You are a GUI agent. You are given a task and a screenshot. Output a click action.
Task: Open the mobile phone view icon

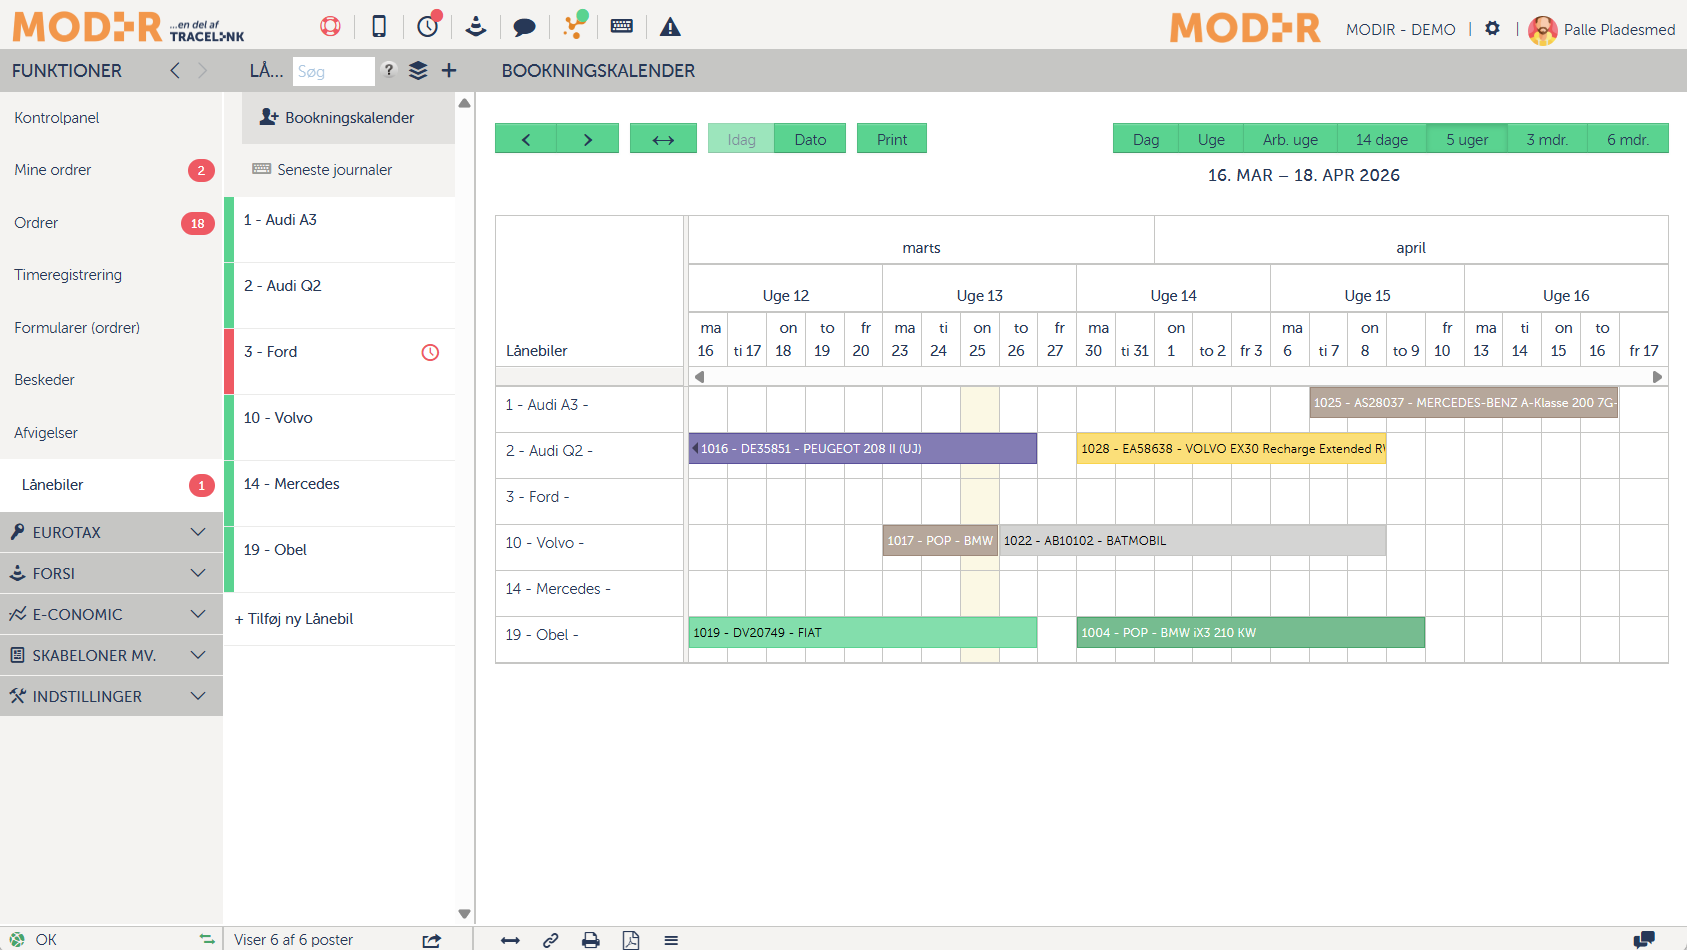pos(379,27)
